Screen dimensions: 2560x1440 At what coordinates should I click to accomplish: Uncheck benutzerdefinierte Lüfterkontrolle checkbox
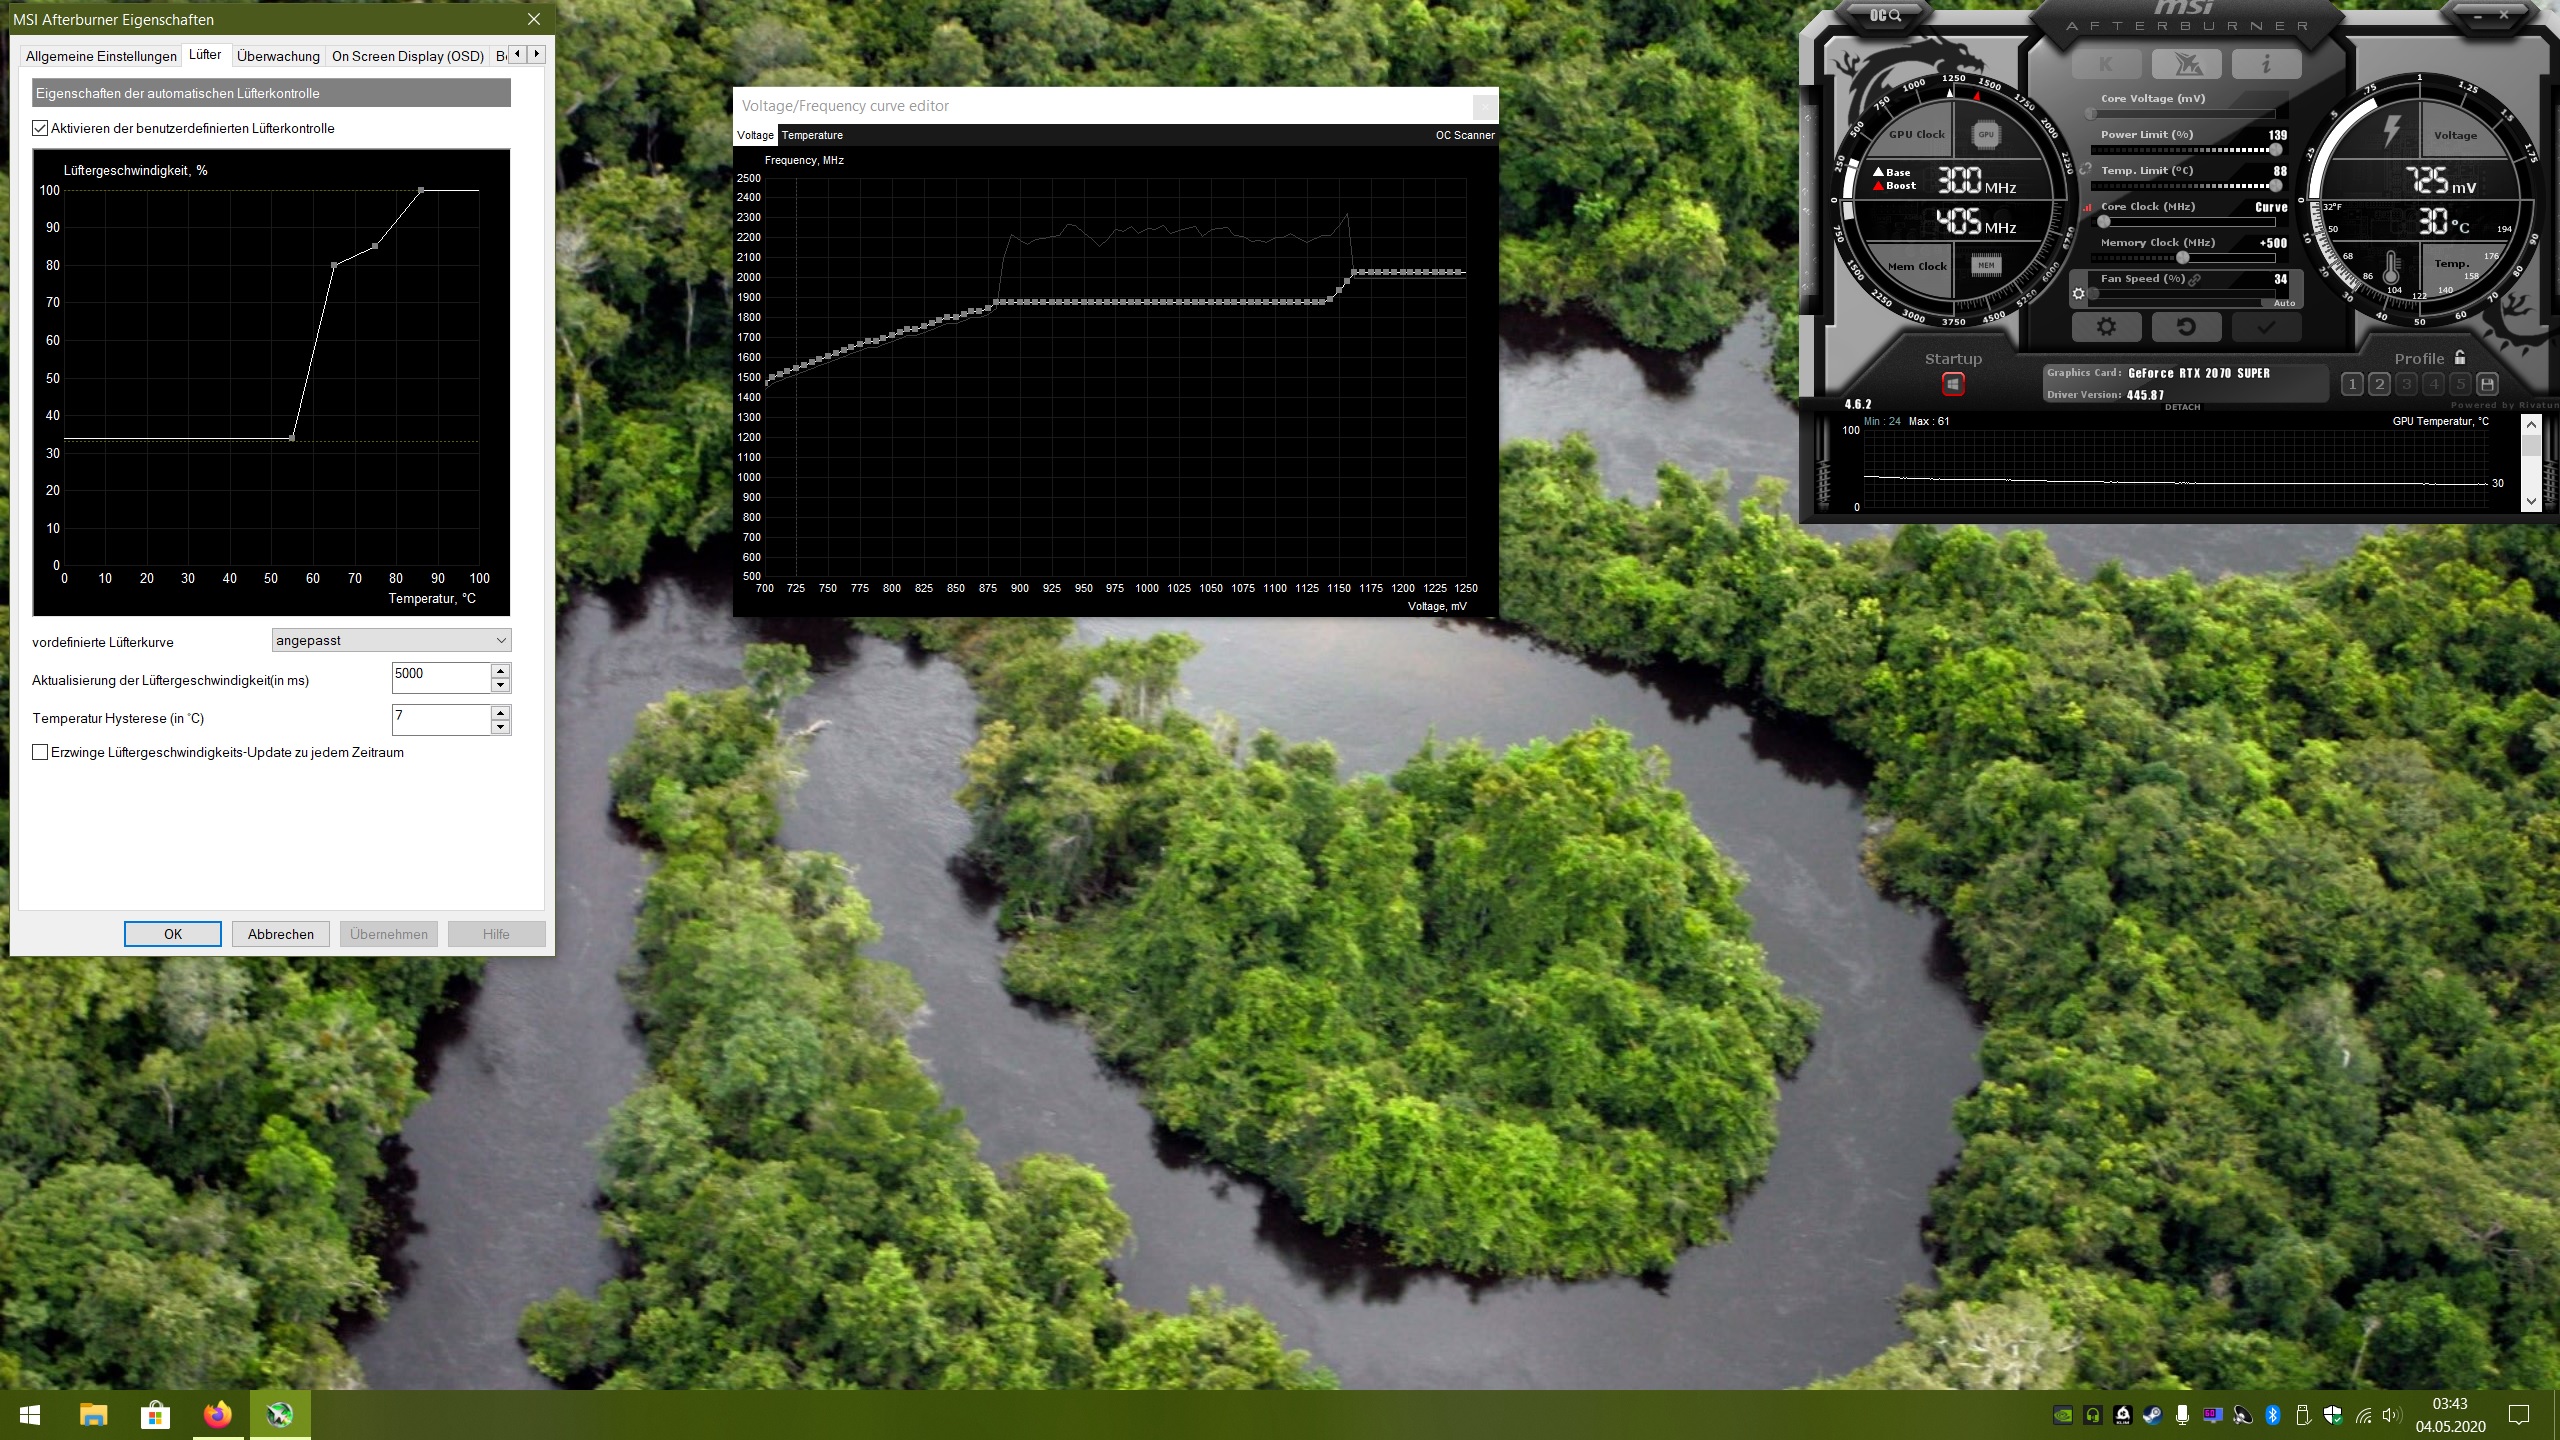(x=40, y=128)
